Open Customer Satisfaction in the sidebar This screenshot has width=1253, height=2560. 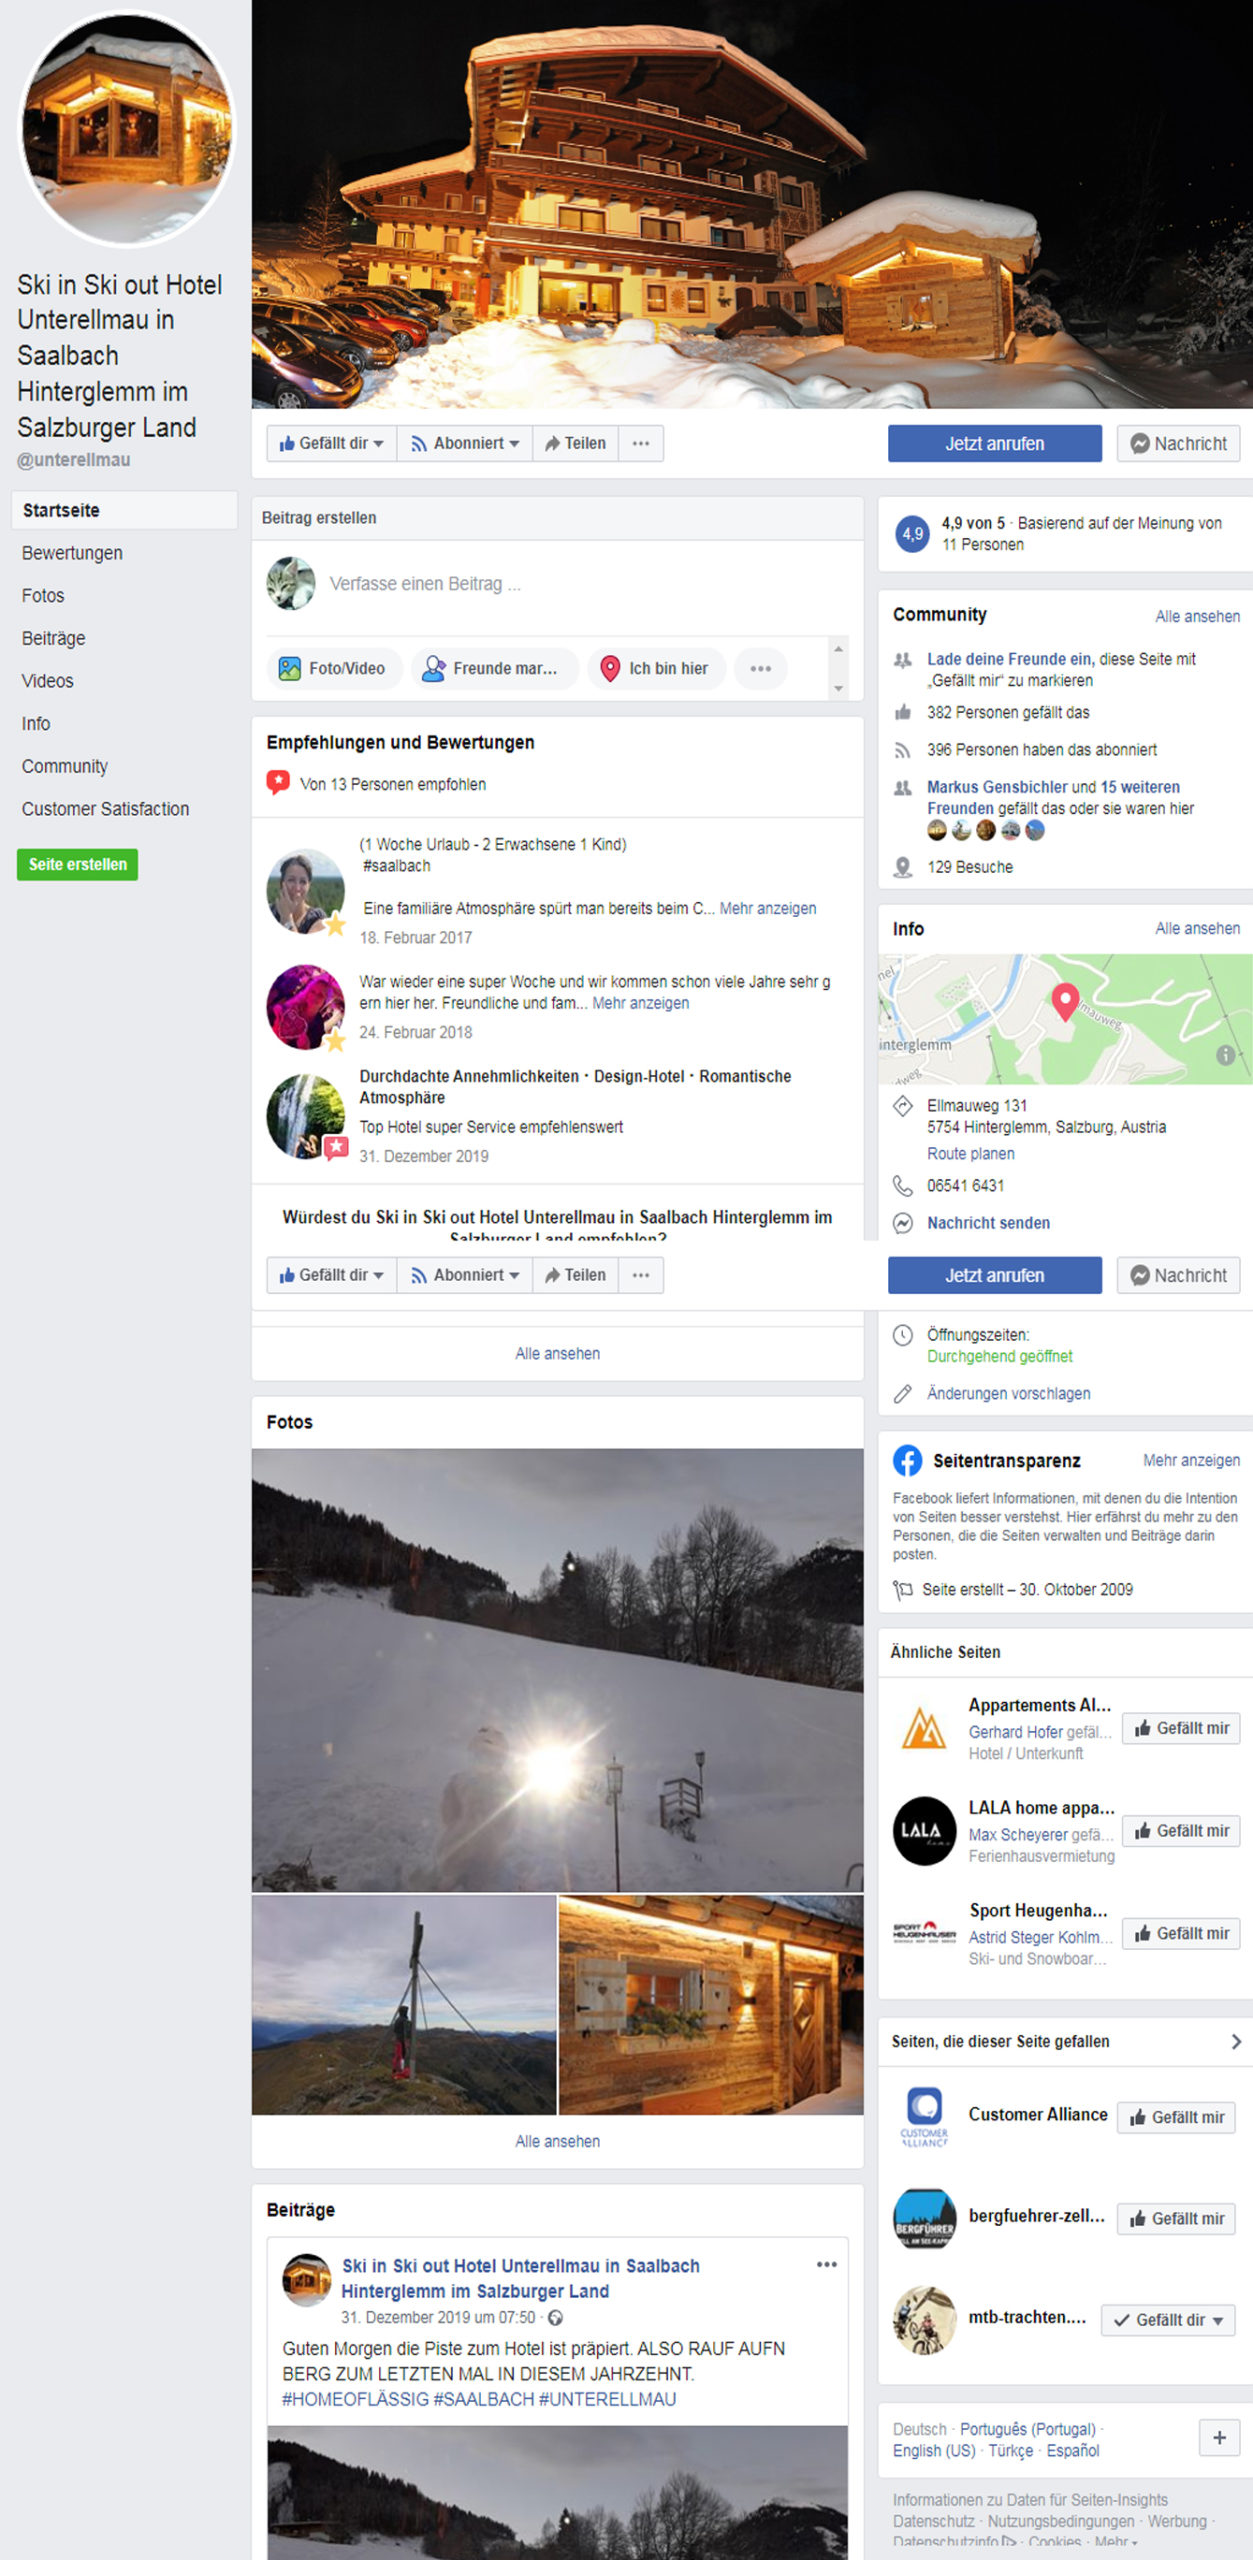(105, 809)
